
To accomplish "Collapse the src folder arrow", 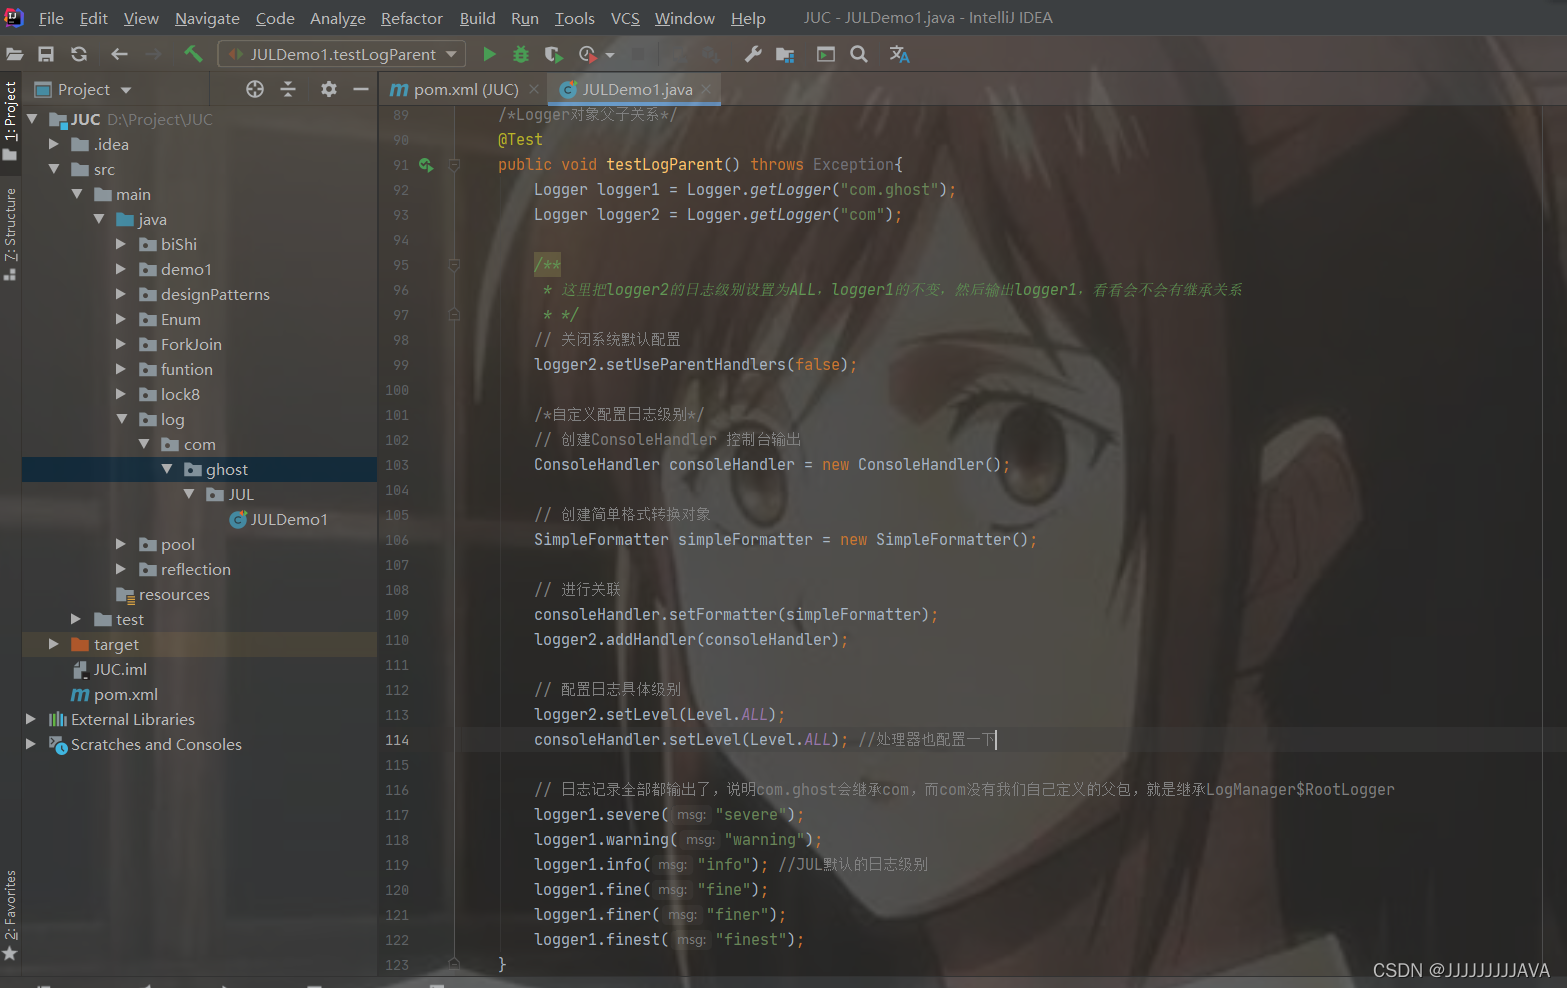I will pos(54,169).
